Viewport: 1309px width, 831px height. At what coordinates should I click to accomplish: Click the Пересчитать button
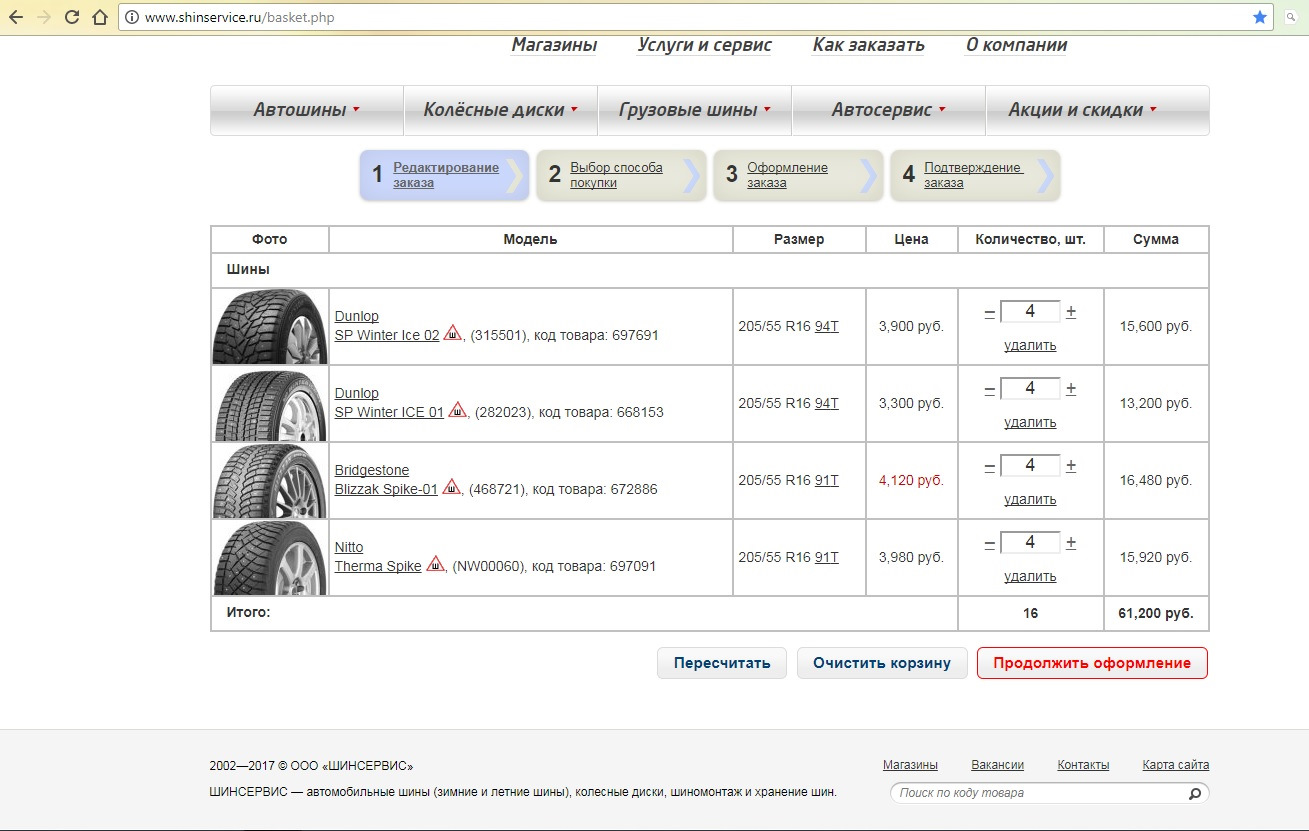click(722, 663)
